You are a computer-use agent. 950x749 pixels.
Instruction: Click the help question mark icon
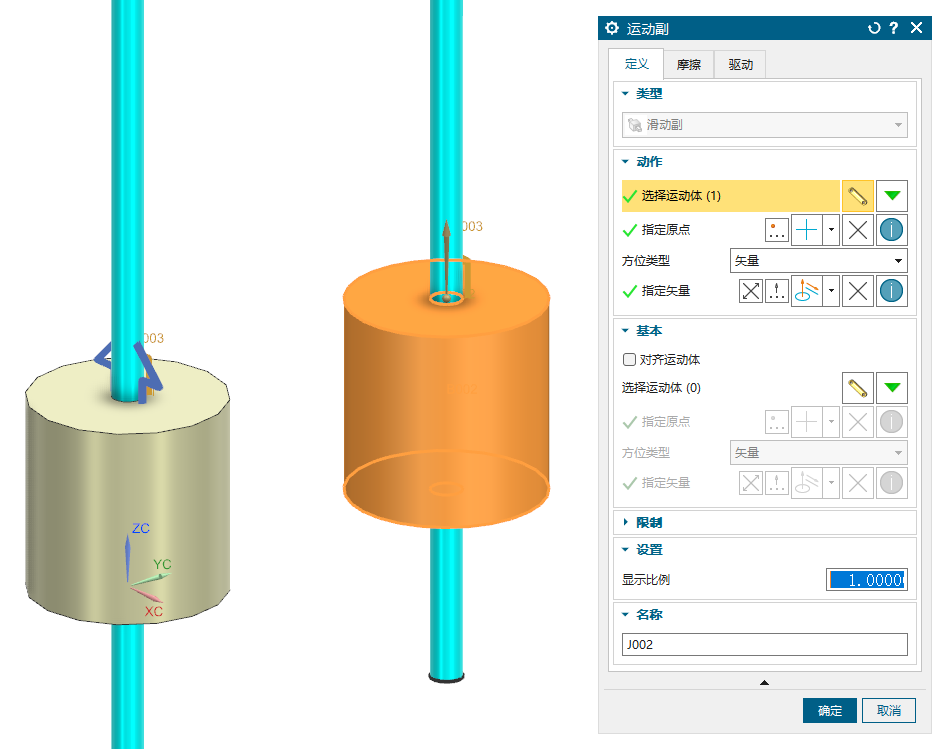(894, 29)
